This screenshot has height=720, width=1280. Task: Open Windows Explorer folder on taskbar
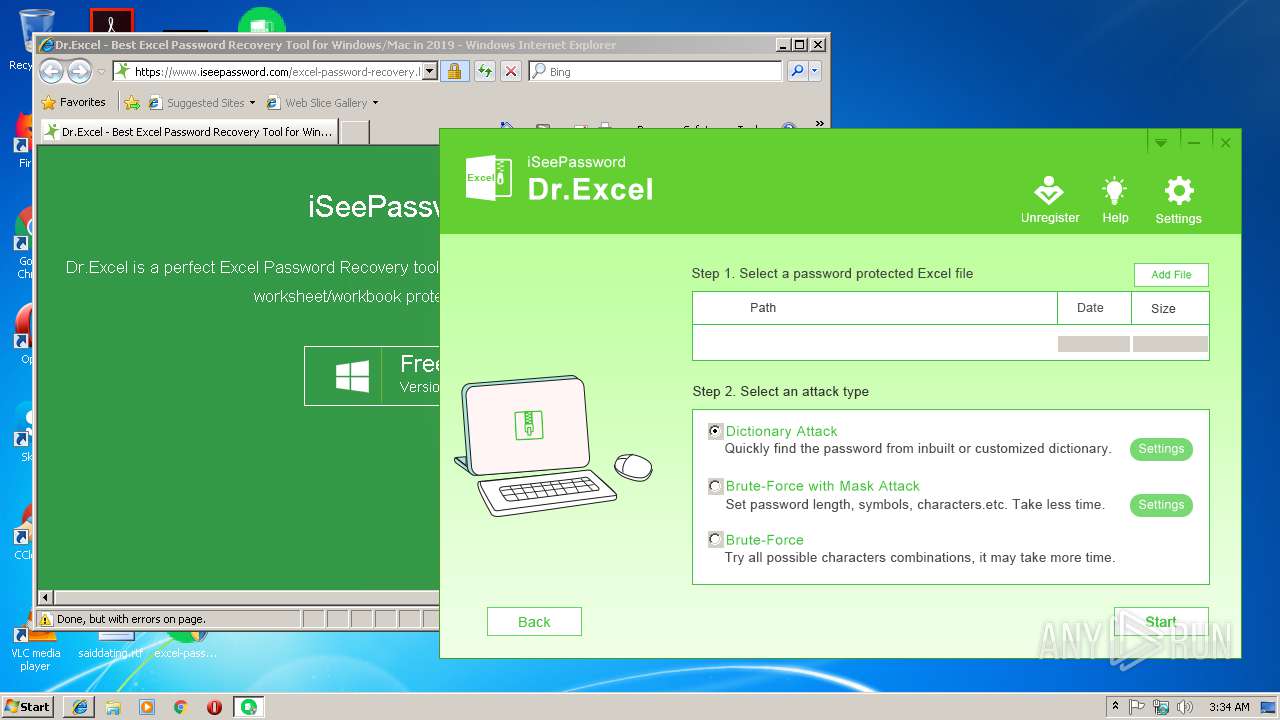click(x=113, y=706)
